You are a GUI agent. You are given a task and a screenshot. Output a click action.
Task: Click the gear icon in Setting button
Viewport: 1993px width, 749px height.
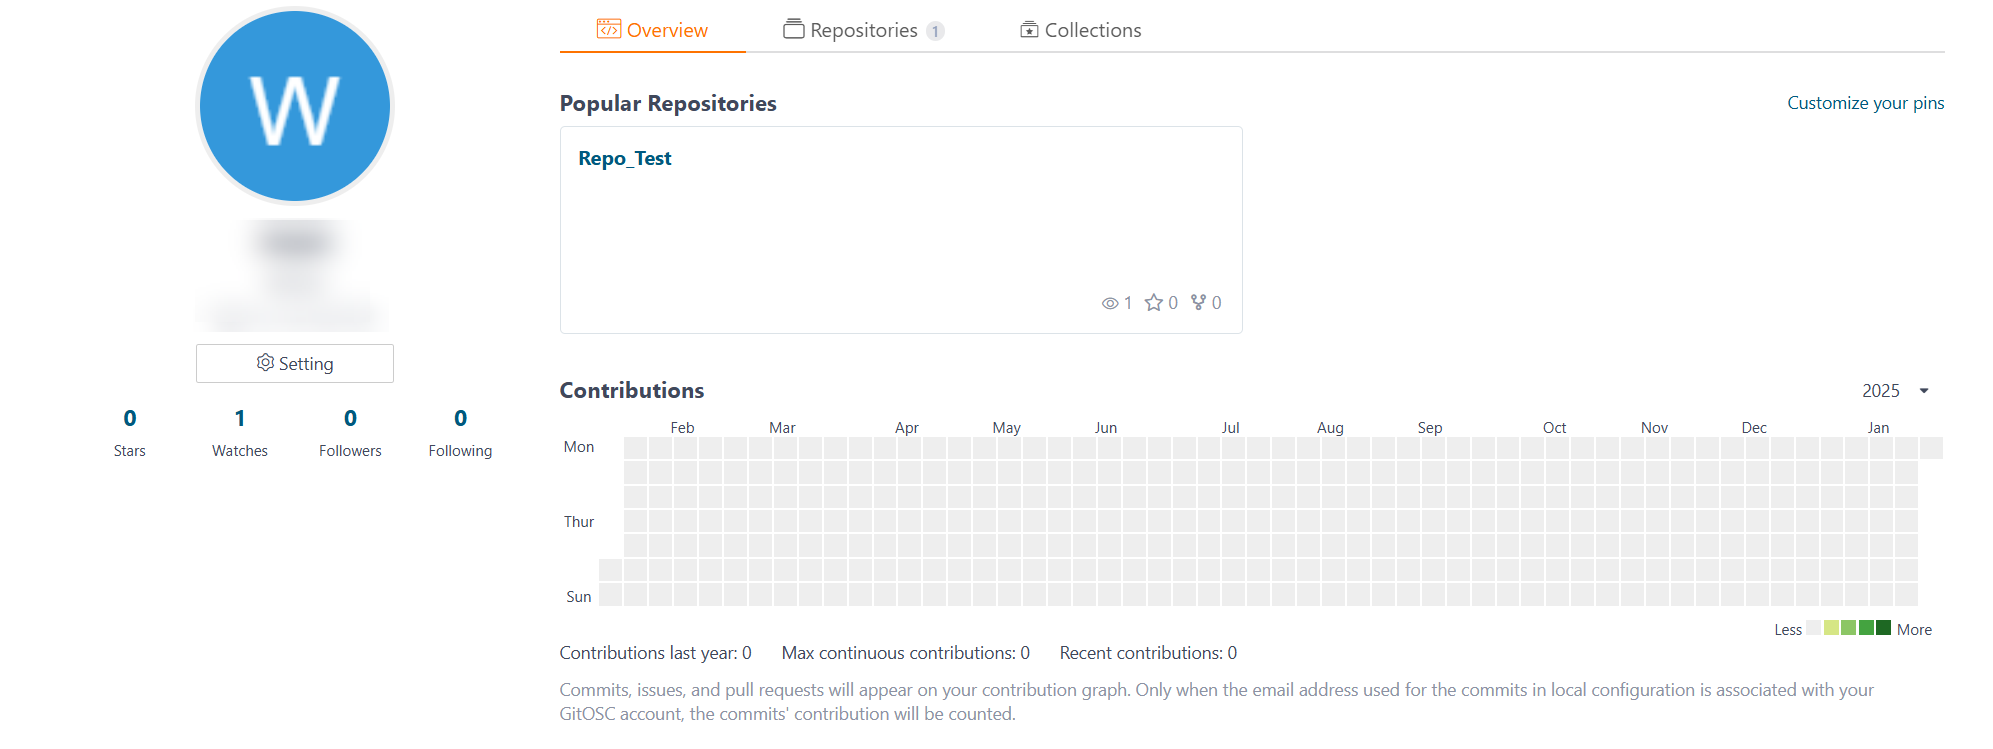tap(265, 362)
